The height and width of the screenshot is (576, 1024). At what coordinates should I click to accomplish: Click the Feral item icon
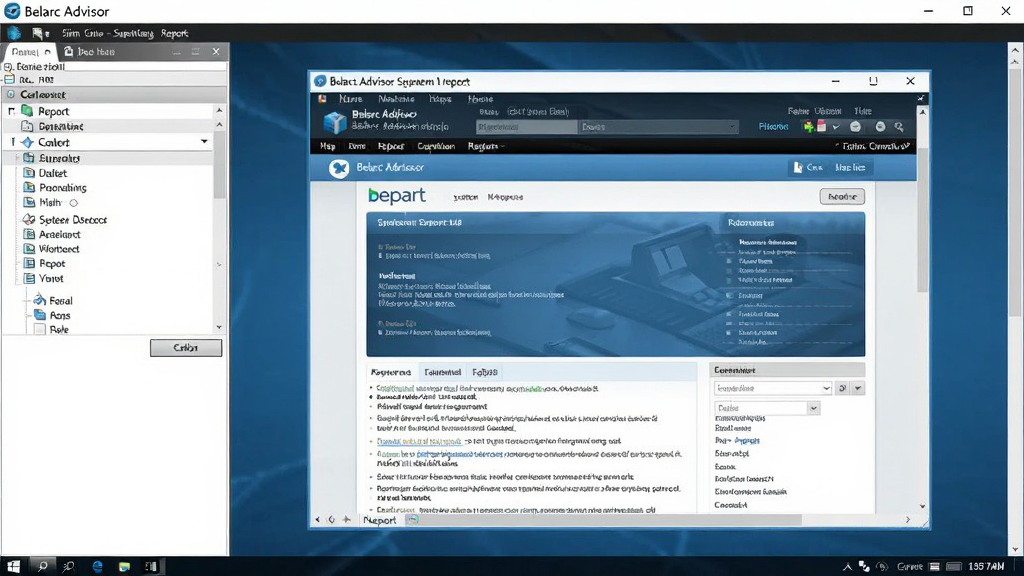click(x=40, y=300)
